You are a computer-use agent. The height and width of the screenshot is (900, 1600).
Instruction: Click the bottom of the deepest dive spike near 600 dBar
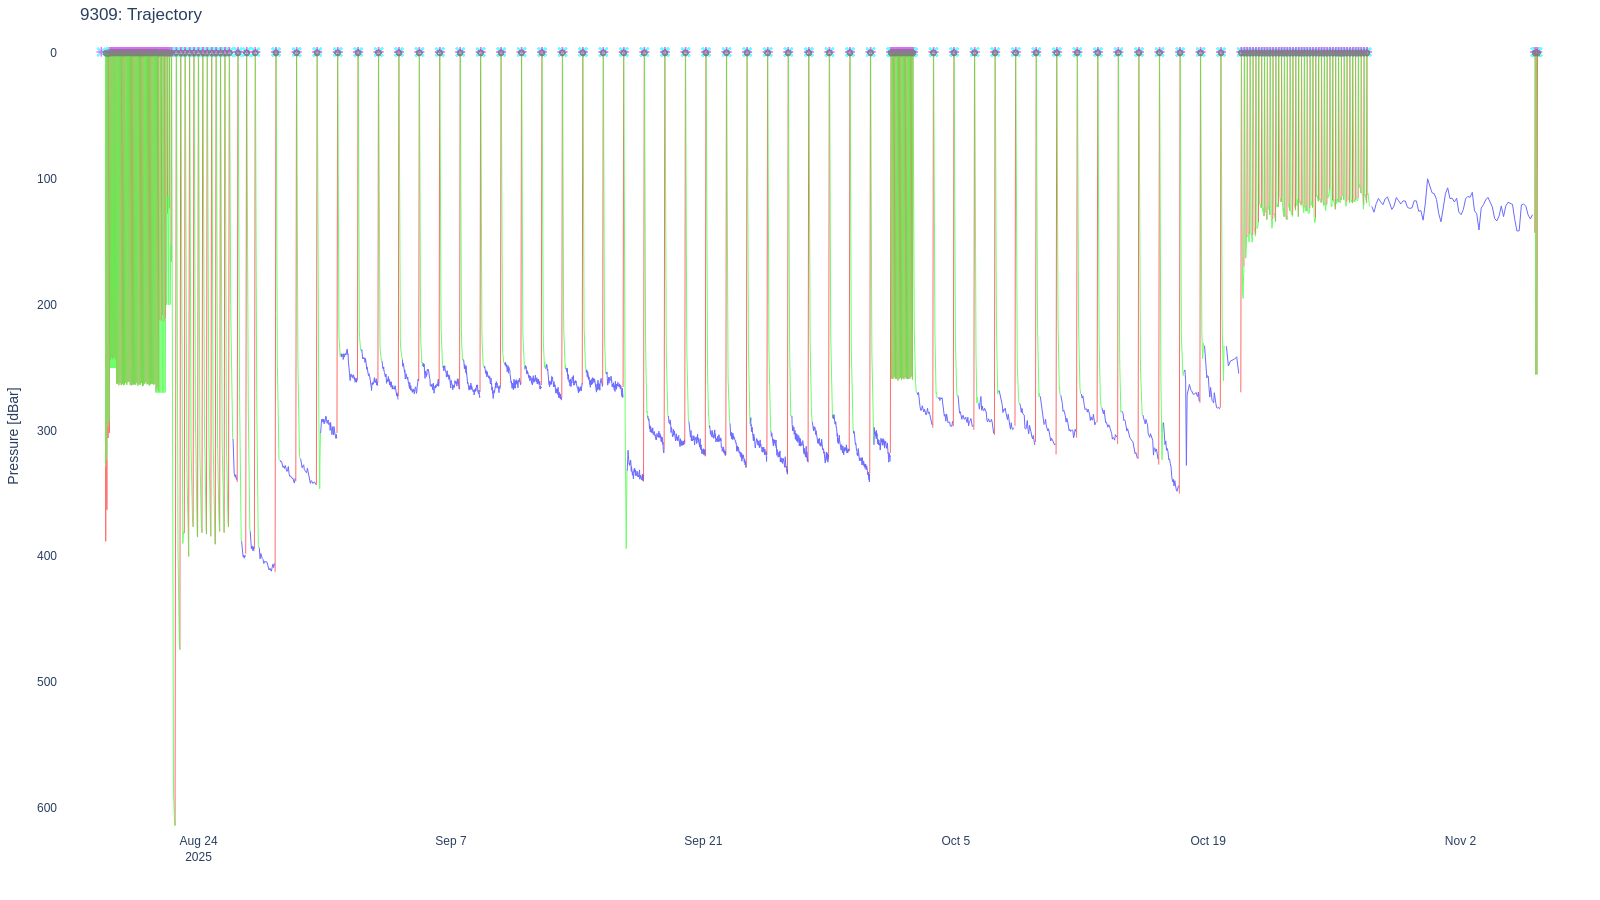pyautogui.click(x=175, y=822)
